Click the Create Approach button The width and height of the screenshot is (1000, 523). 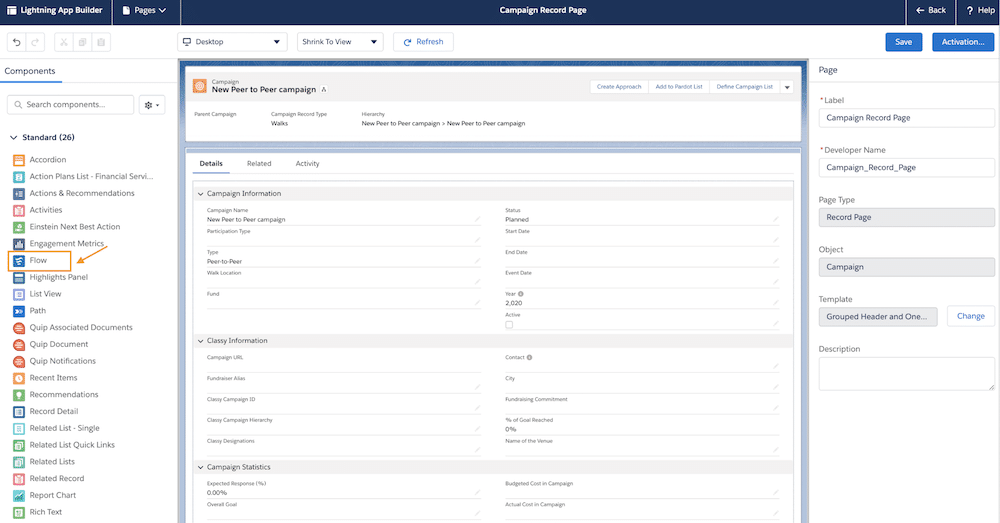tap(619, 87)
